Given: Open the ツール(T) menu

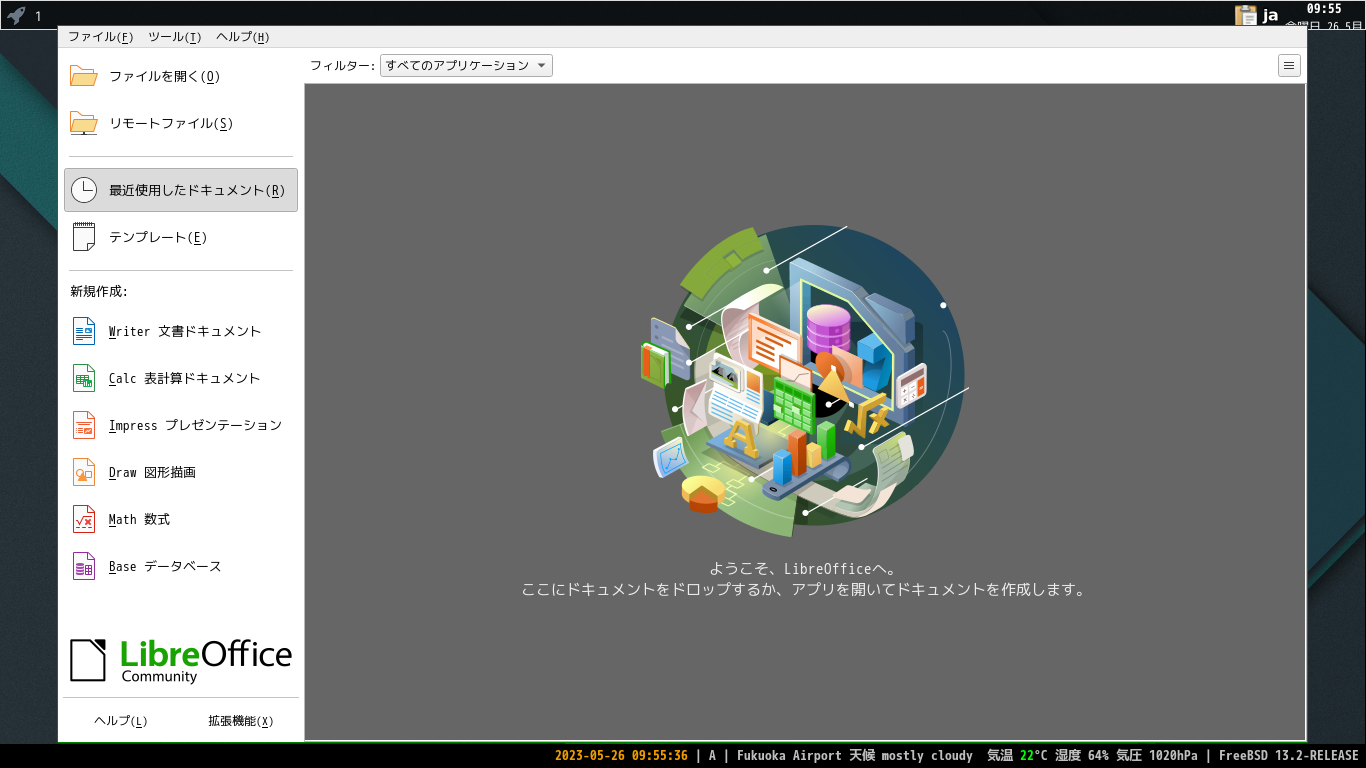Looking at the screenshot, I should pos(174,37).
